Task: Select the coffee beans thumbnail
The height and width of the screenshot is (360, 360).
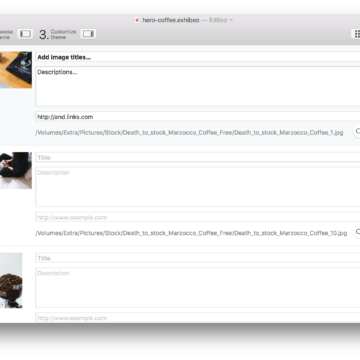Action: pyautogui.click(x=11, y=280)
